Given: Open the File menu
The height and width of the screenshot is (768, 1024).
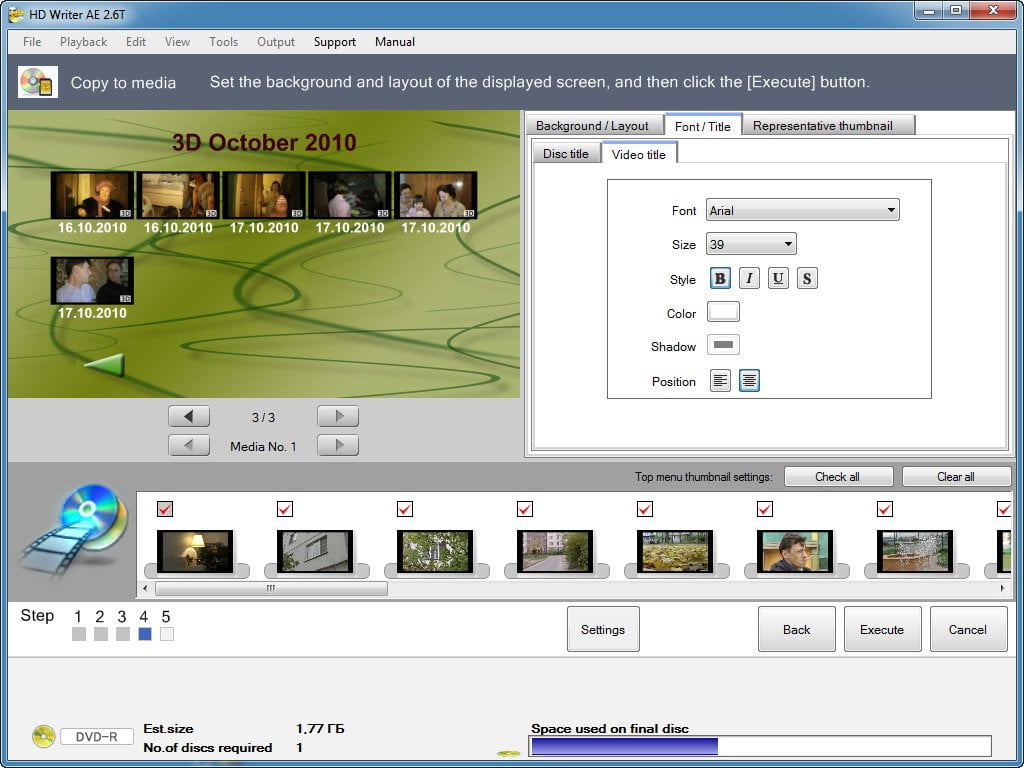Looking at the screenshot, I should (32, 42).
